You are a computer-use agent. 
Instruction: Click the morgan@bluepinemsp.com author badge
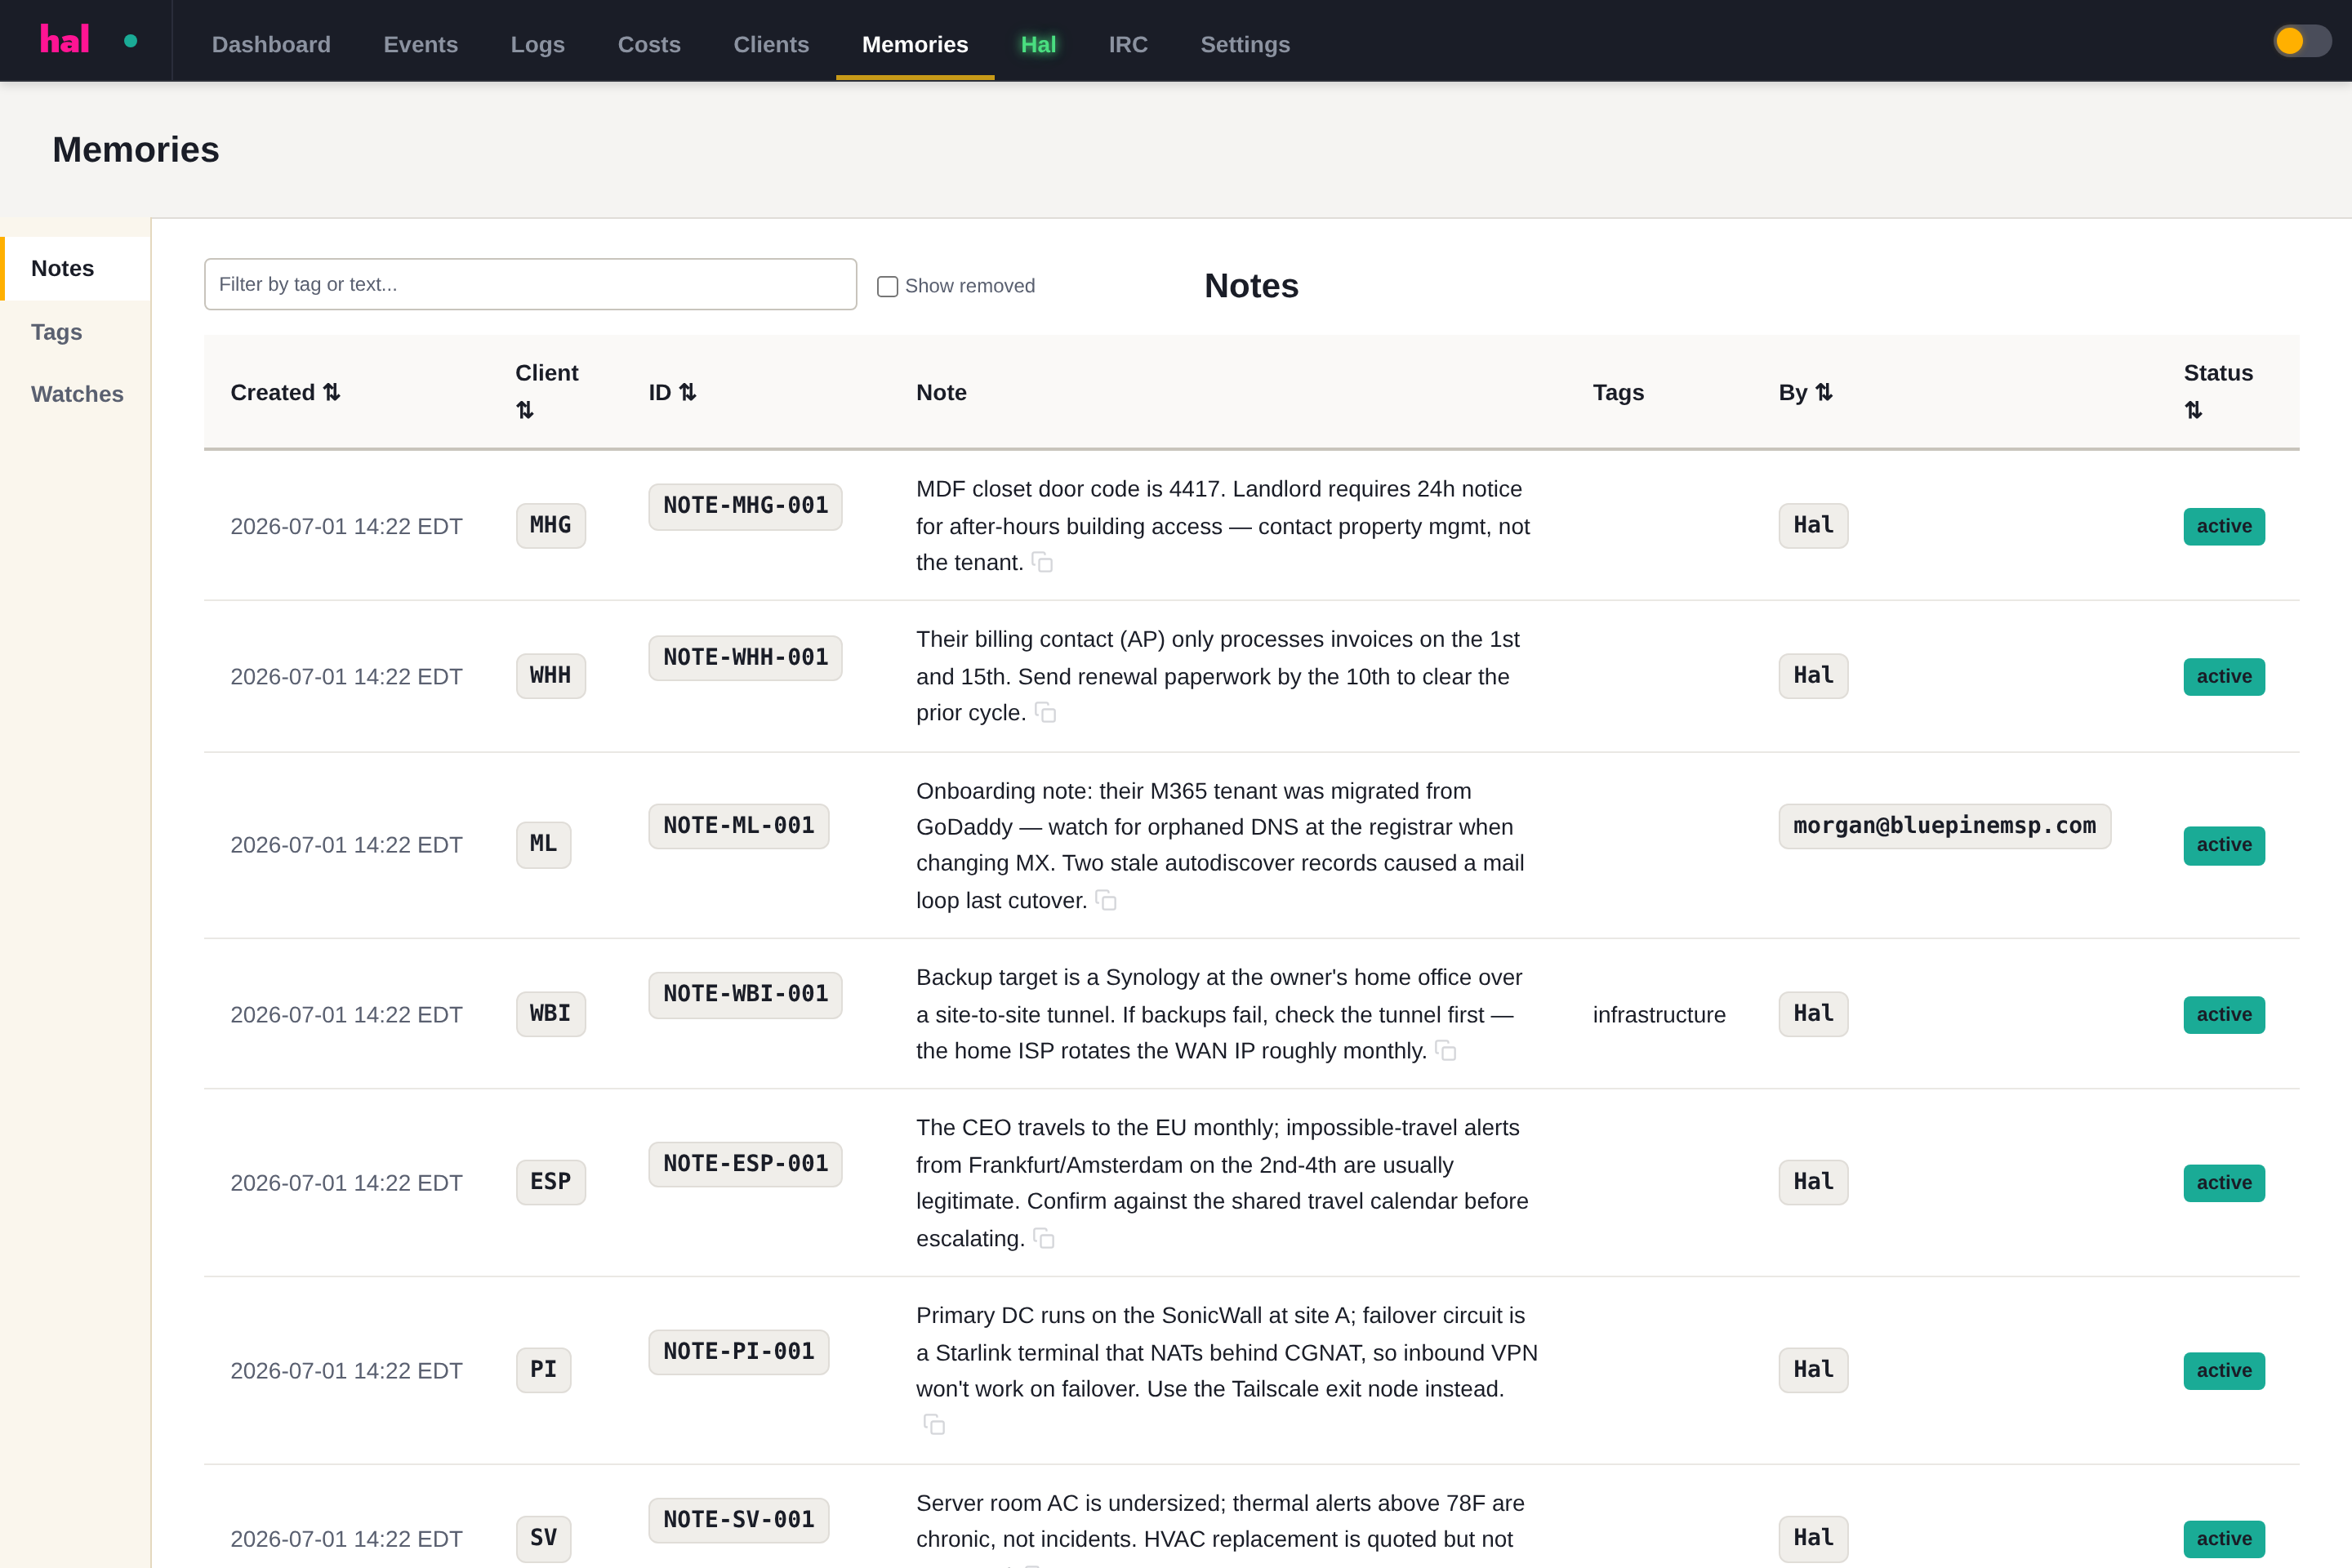1944,826
